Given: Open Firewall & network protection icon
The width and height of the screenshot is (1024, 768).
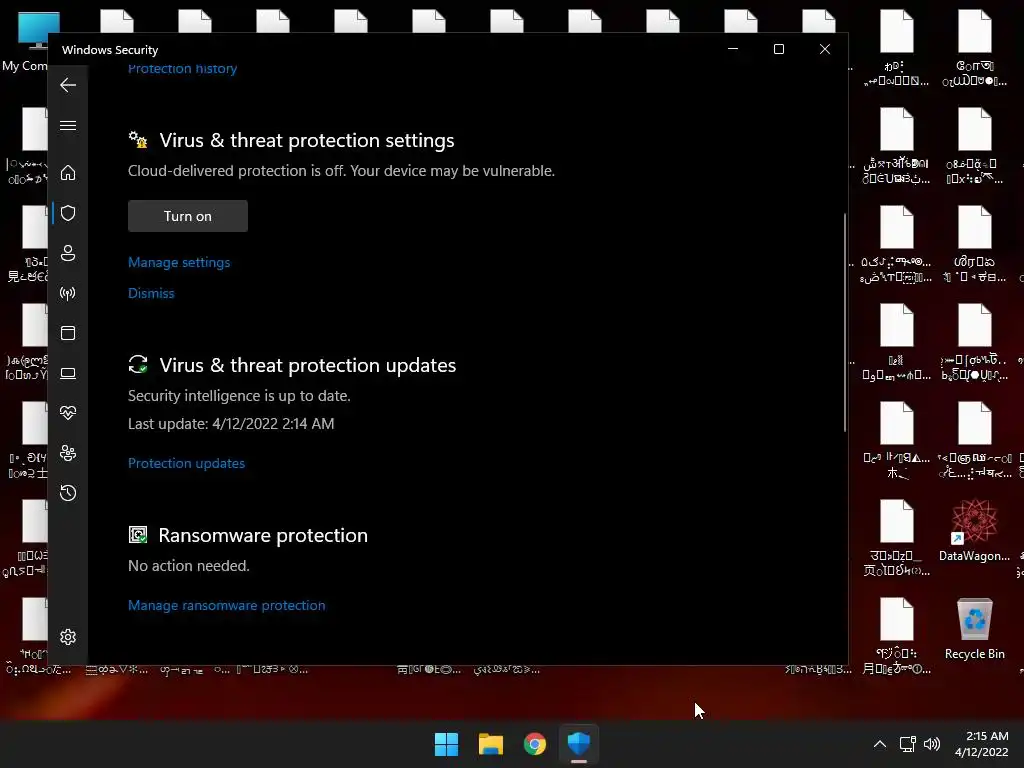Looking at the screenshot, I should (68, 293).
